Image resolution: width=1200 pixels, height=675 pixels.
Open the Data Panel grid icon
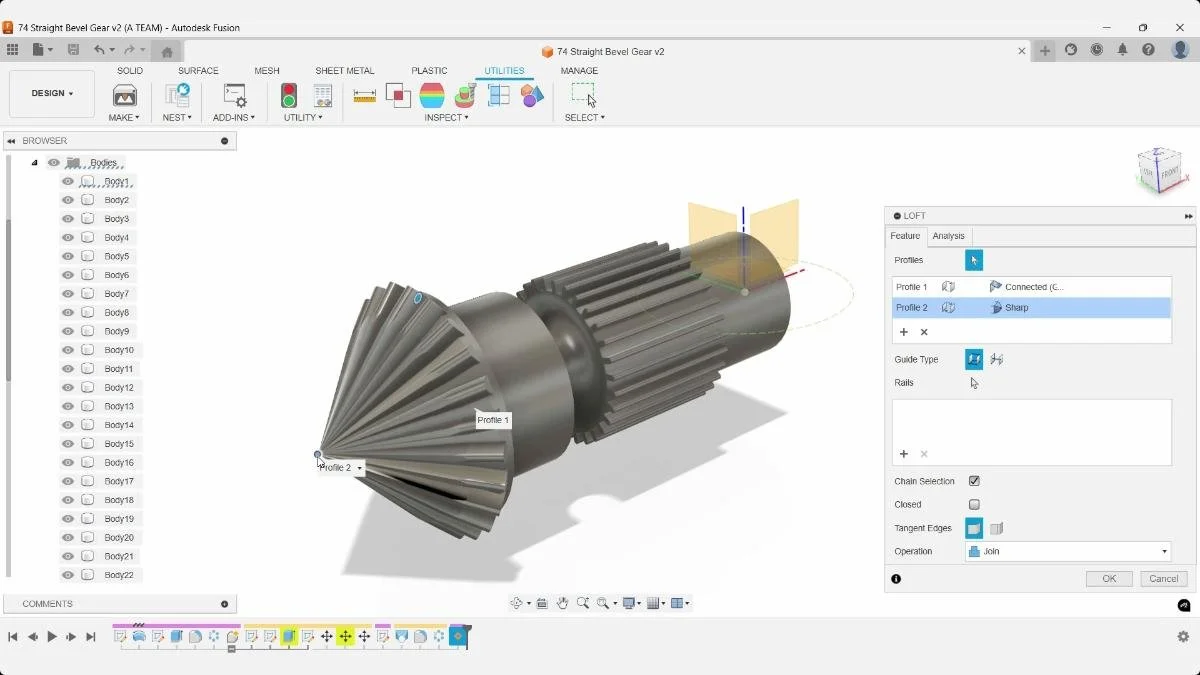pos(12,50)
